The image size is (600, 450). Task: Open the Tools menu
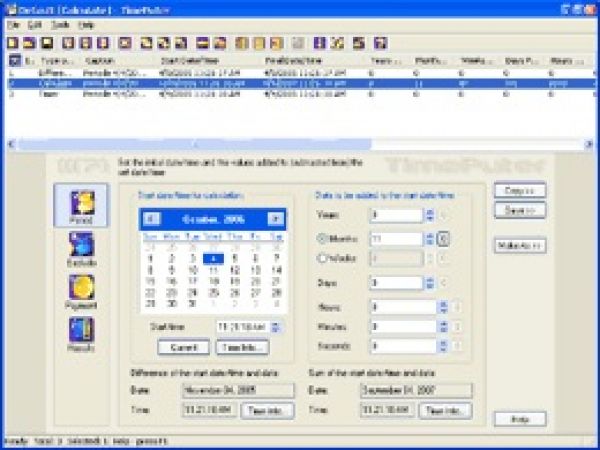point(60,25)
